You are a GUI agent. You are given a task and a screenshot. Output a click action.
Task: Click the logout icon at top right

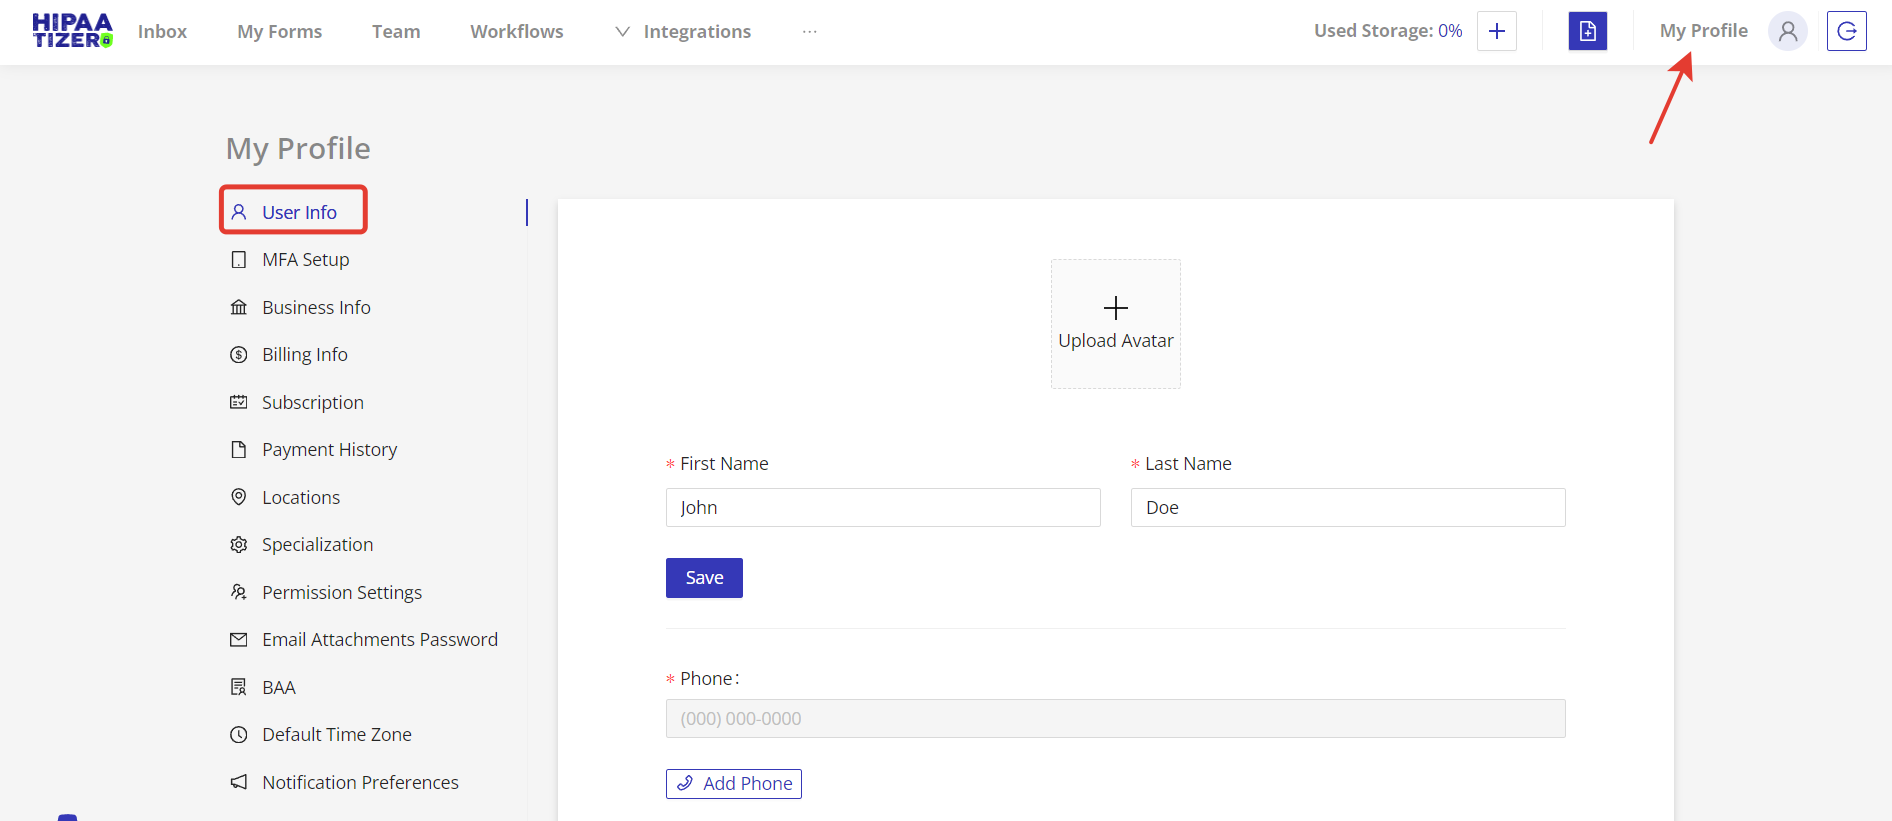pos(1846,31)
